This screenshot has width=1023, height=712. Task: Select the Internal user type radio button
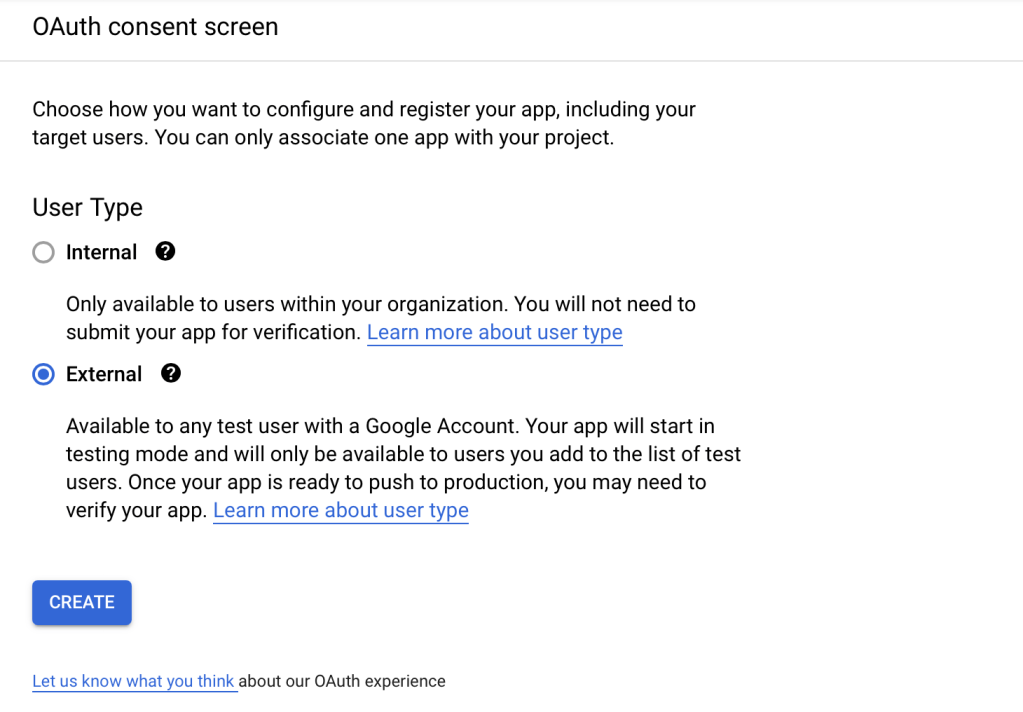click(43, 252)
